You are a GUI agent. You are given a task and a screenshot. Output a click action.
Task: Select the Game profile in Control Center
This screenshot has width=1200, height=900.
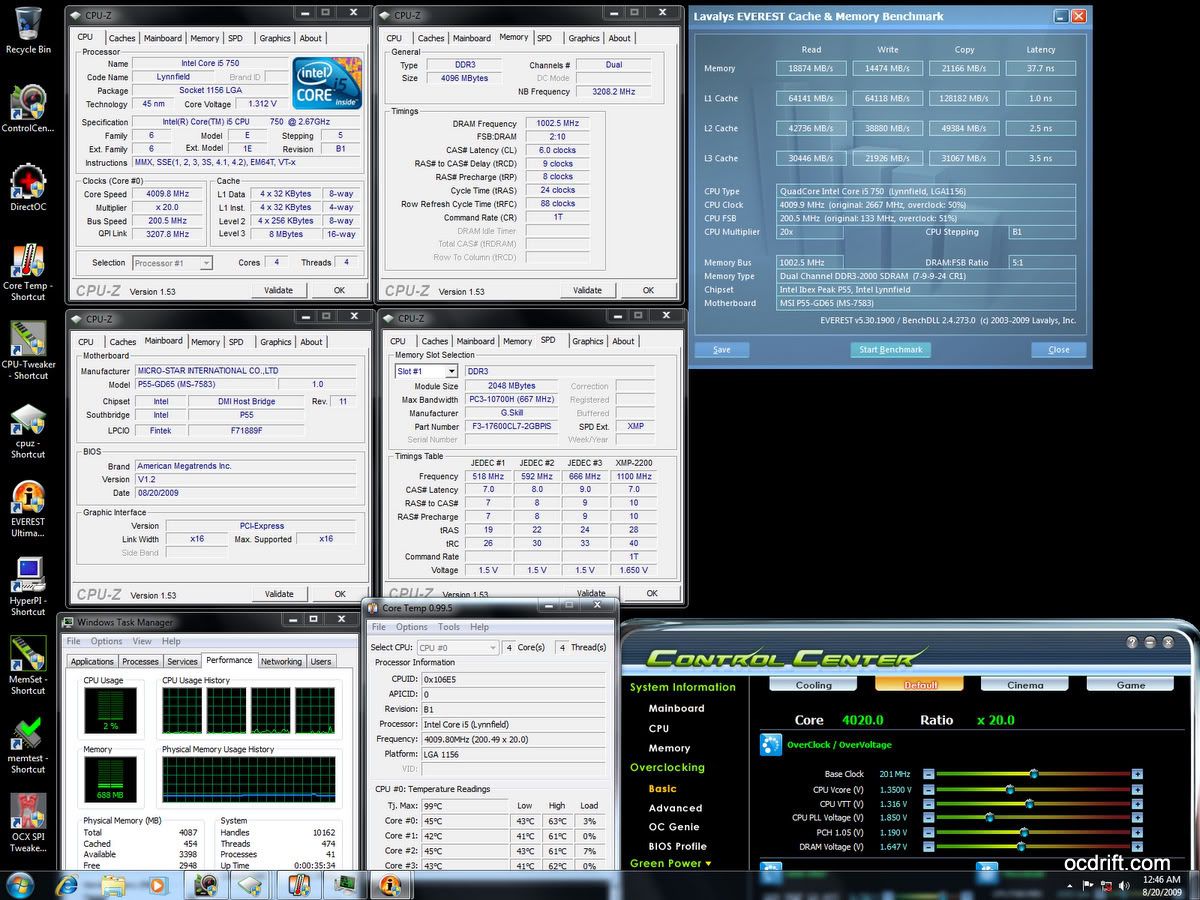pos(1130,685)
